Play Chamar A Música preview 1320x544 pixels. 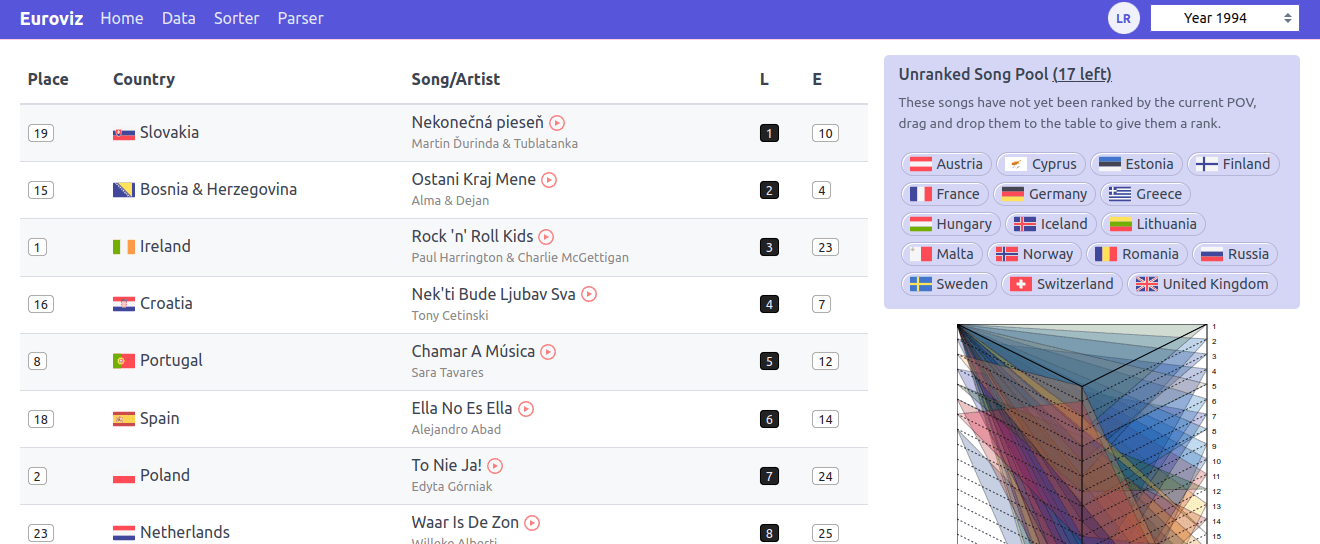(548, 352)
